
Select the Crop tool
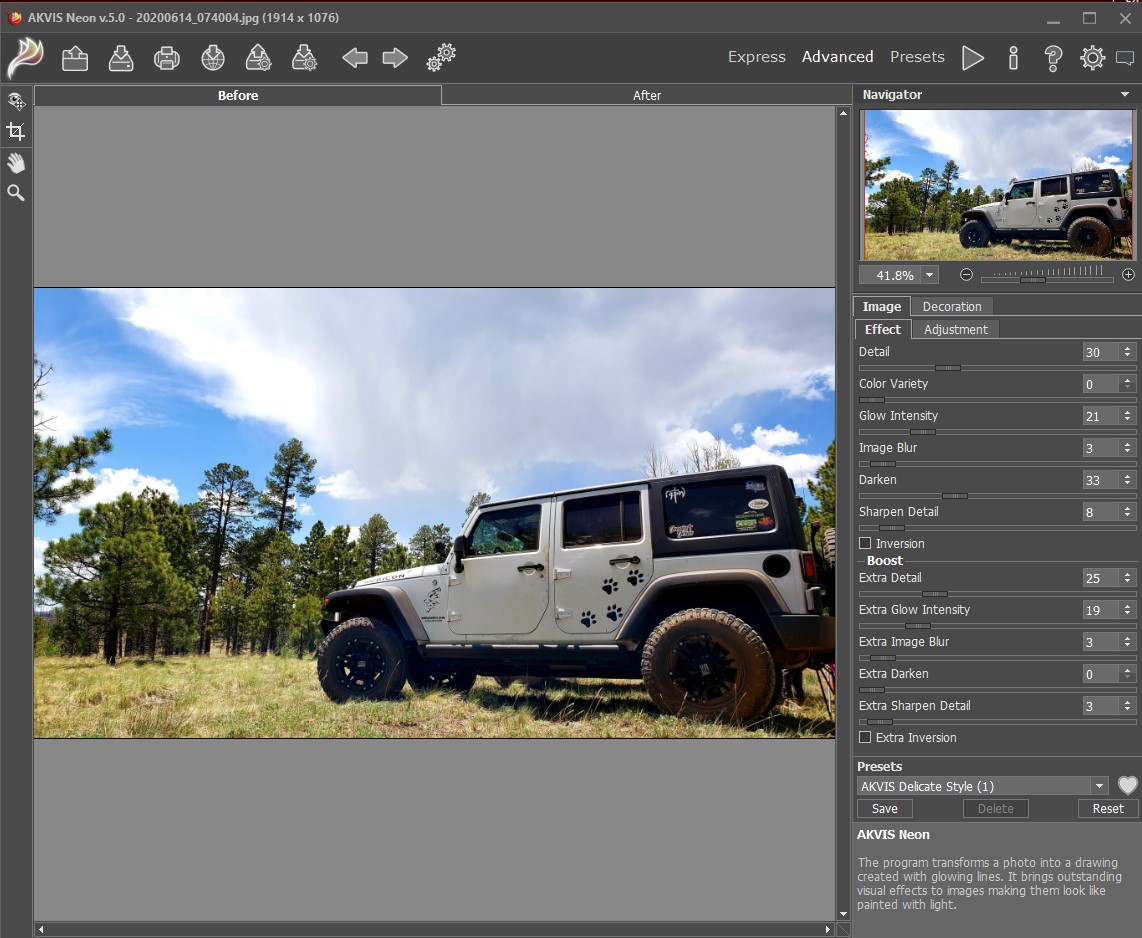pyautogui.click(x=16, y=131)
